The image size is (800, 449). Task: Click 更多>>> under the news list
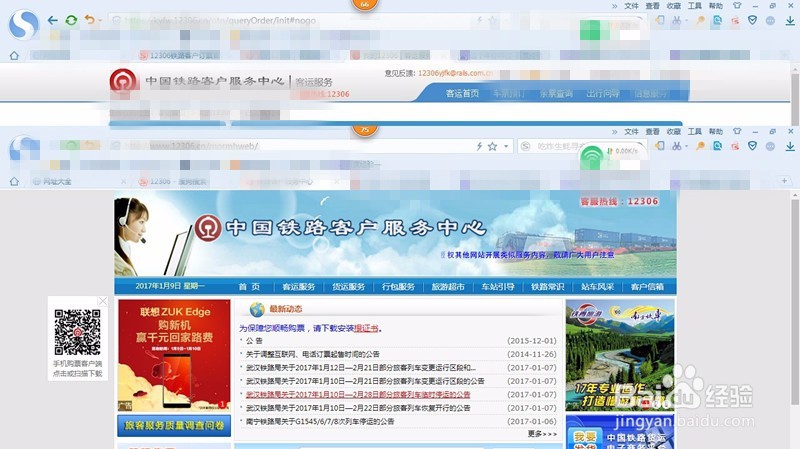pyautogui.click(x=542, y=434)
